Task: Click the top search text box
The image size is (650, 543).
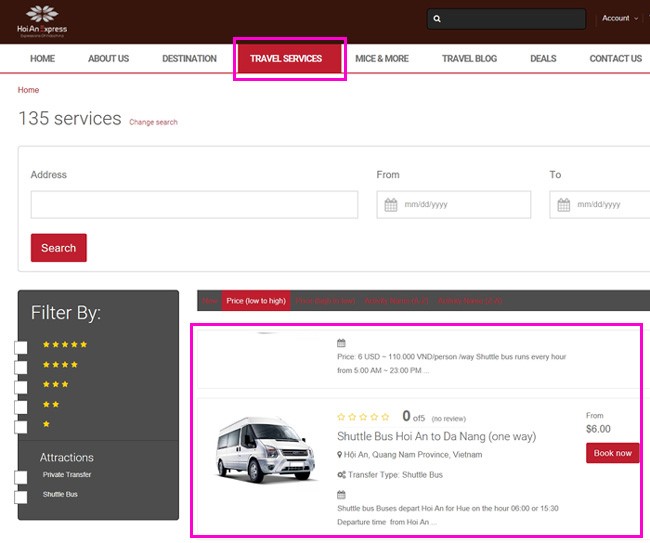Action: (506, 19)
